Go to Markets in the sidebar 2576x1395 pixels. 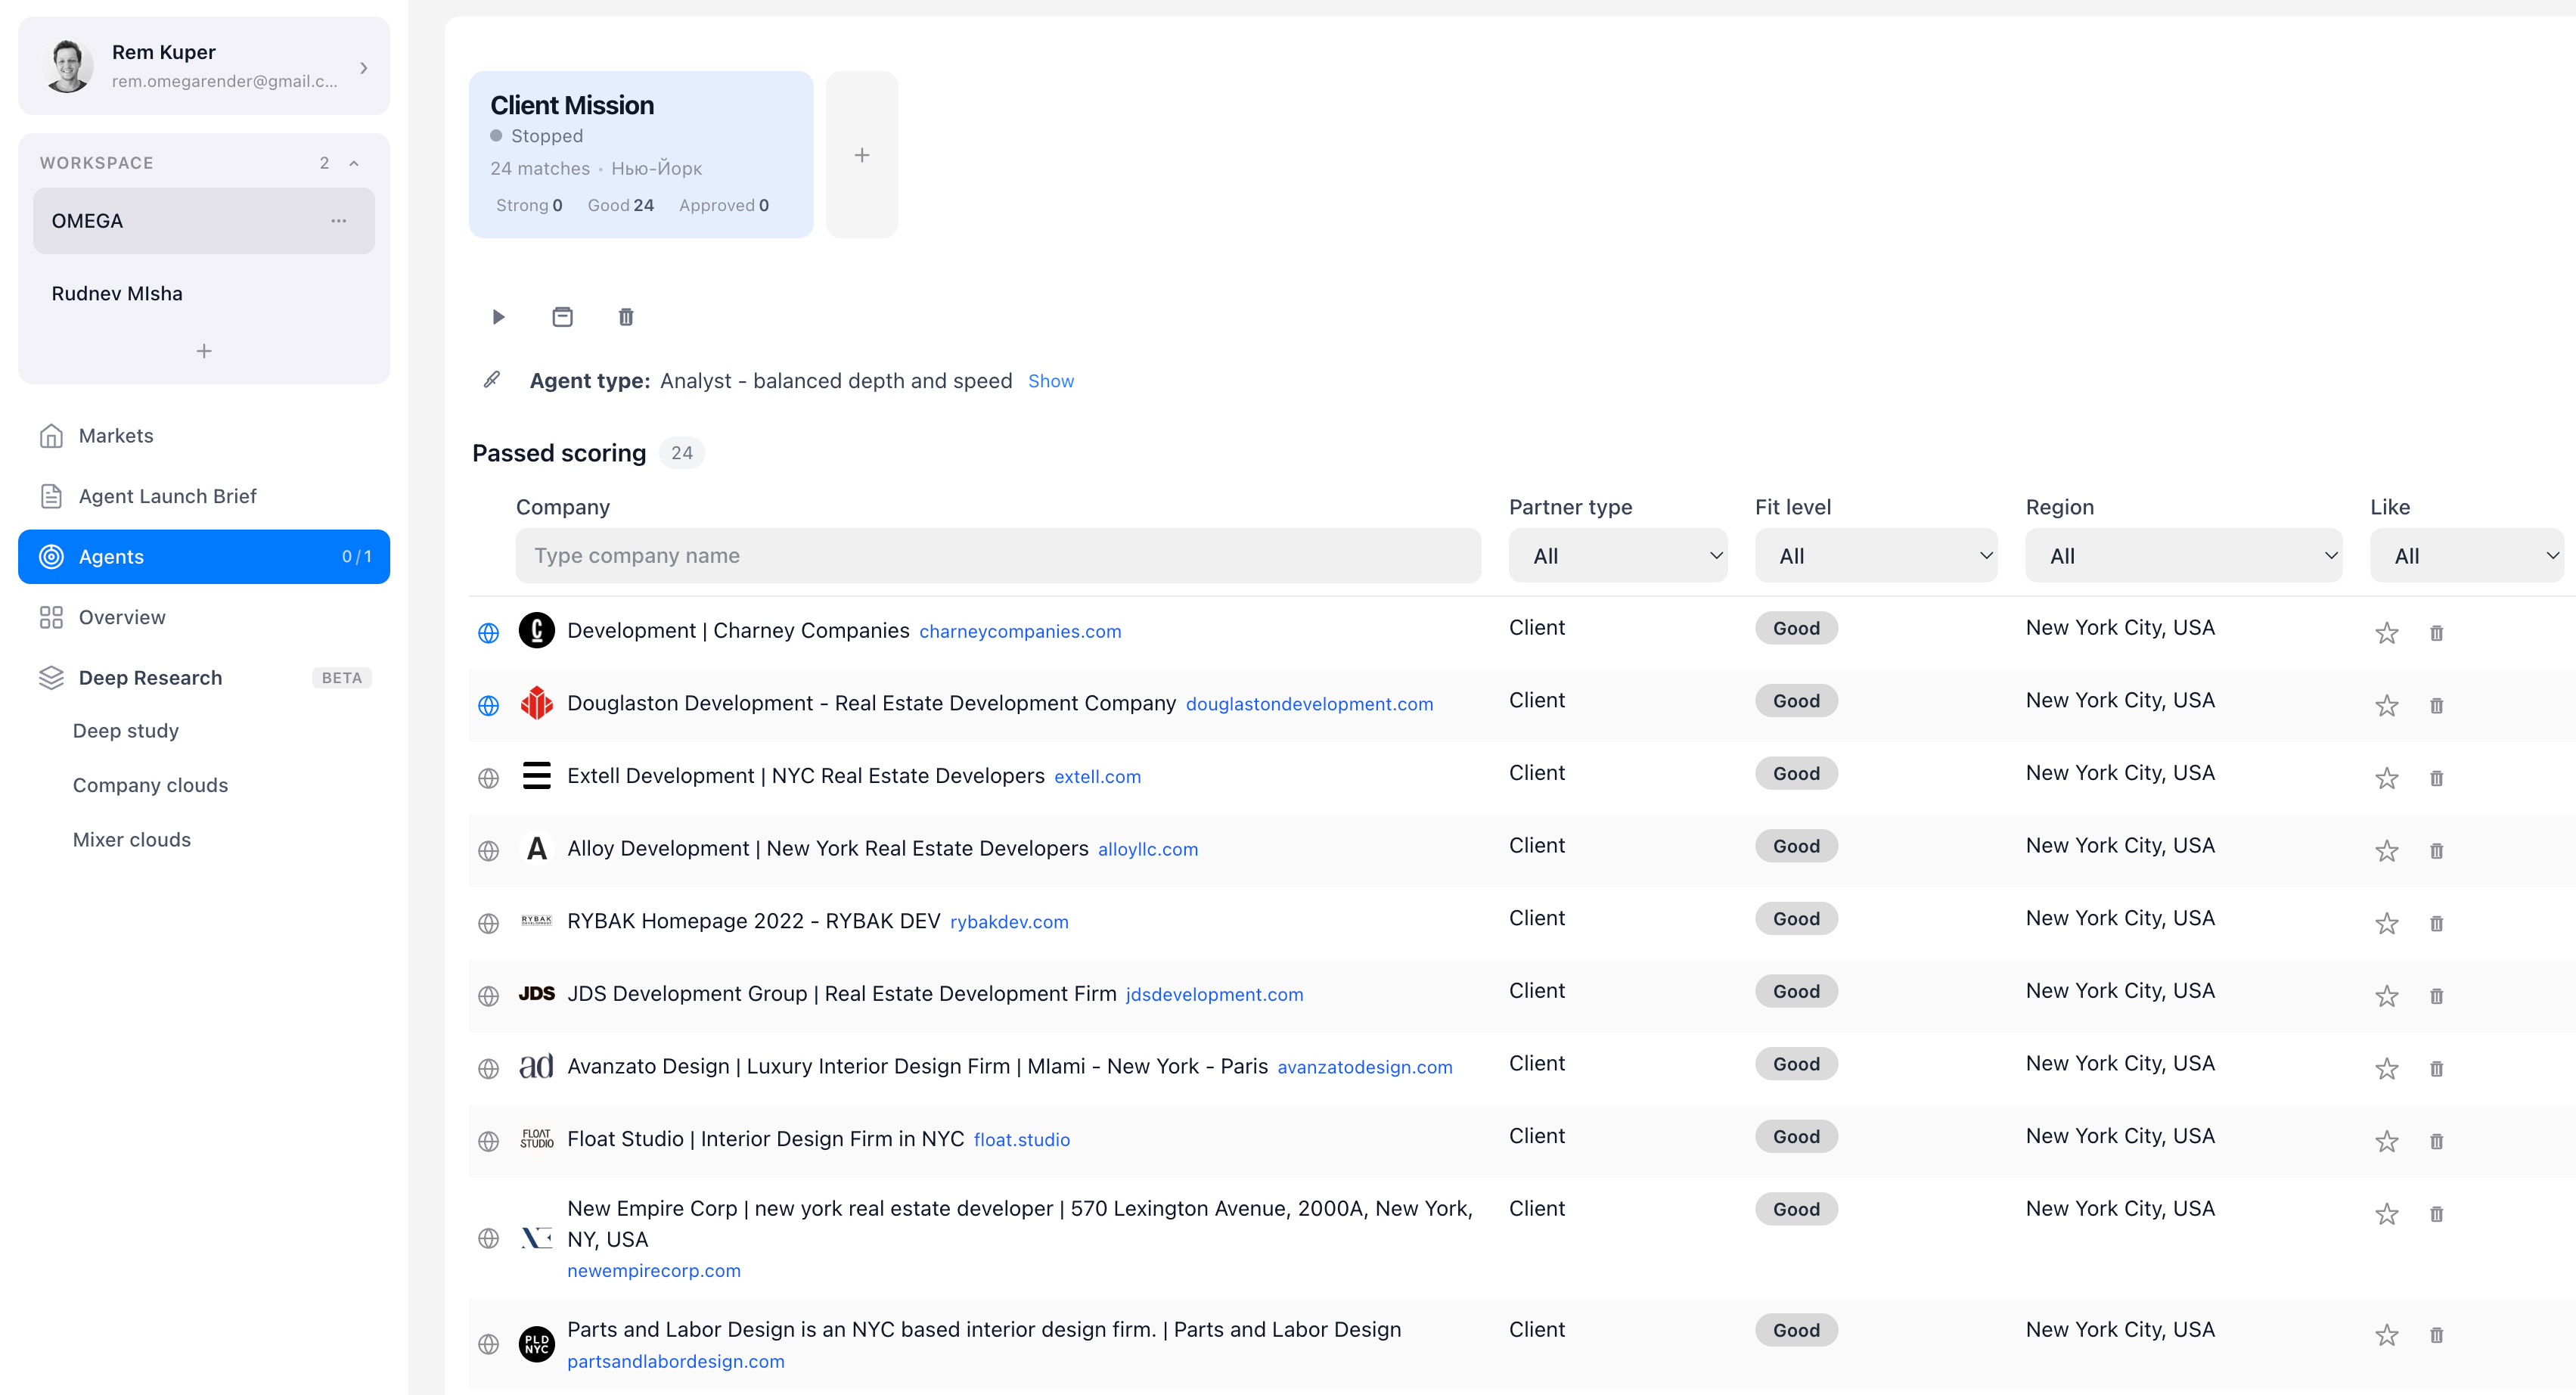pyautogui.click(x=116, y=436)
